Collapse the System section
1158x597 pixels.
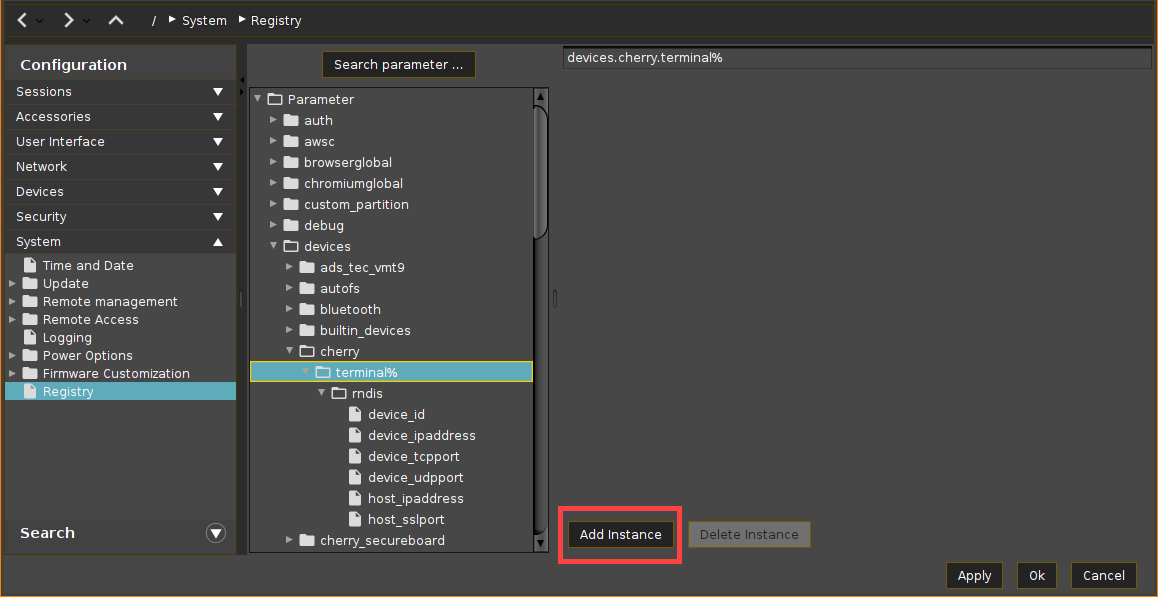[x=217, y=242]
